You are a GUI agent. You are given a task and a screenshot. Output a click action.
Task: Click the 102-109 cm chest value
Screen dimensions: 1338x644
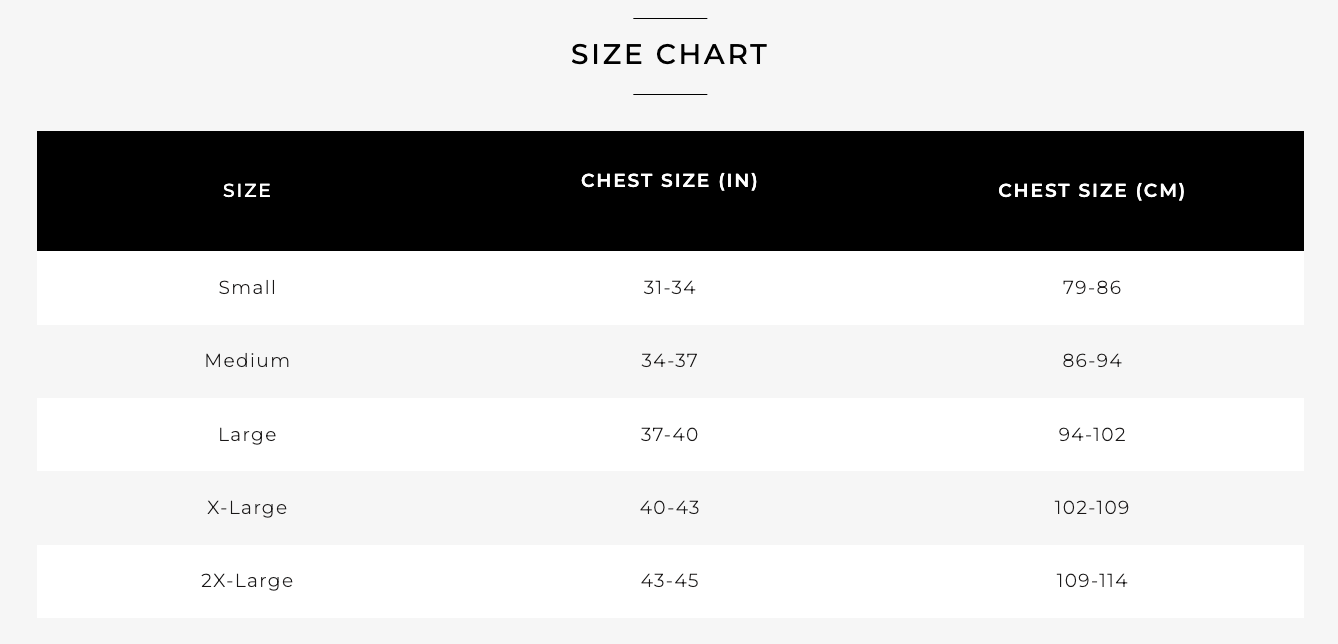pyautogui.click(x=1091, y=508)
